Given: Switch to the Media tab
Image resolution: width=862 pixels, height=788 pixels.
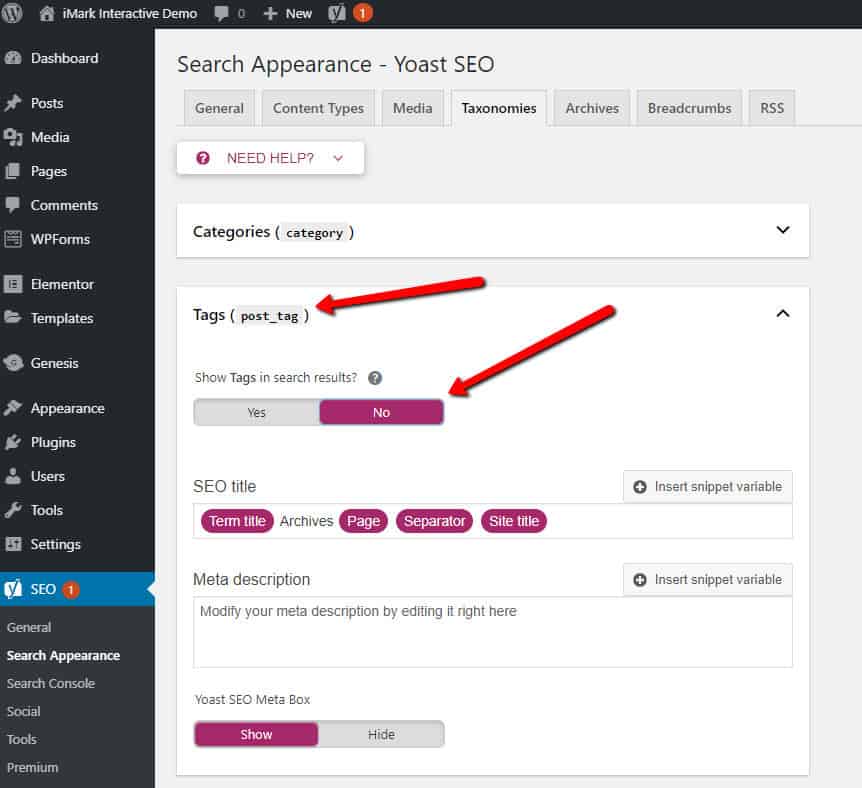Looking at the screenshot, I should tap(412, 108).
